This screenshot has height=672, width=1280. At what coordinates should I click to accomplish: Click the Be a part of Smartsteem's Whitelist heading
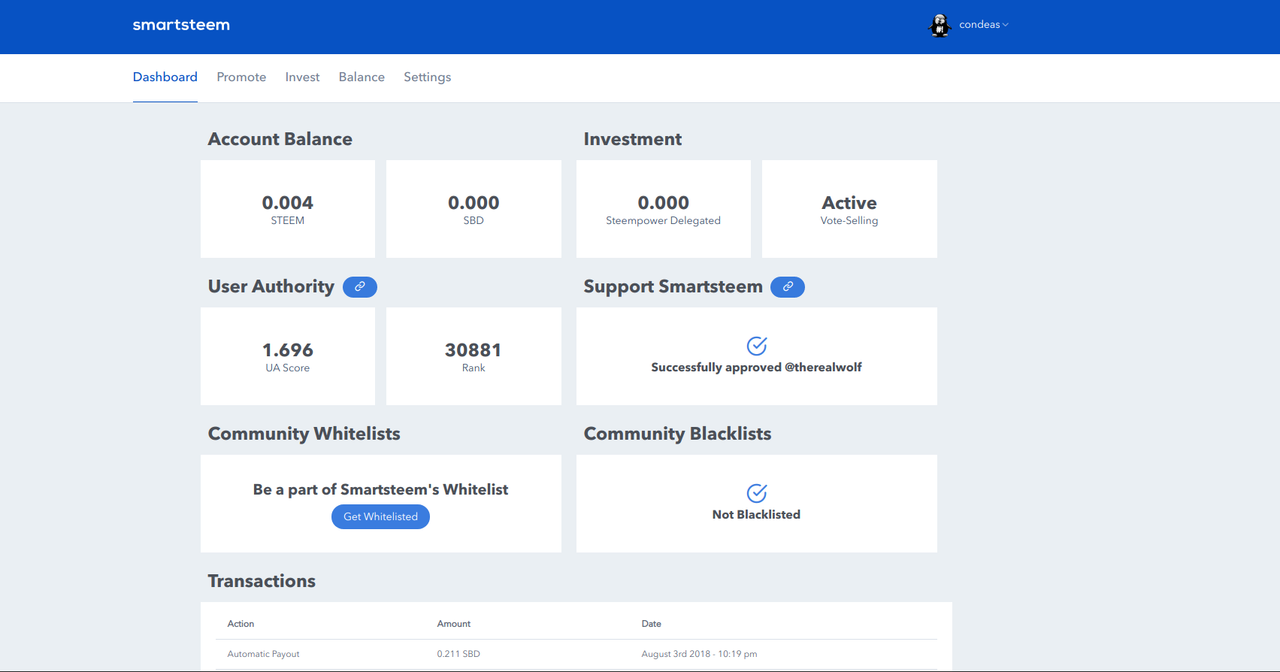point(381,490)
